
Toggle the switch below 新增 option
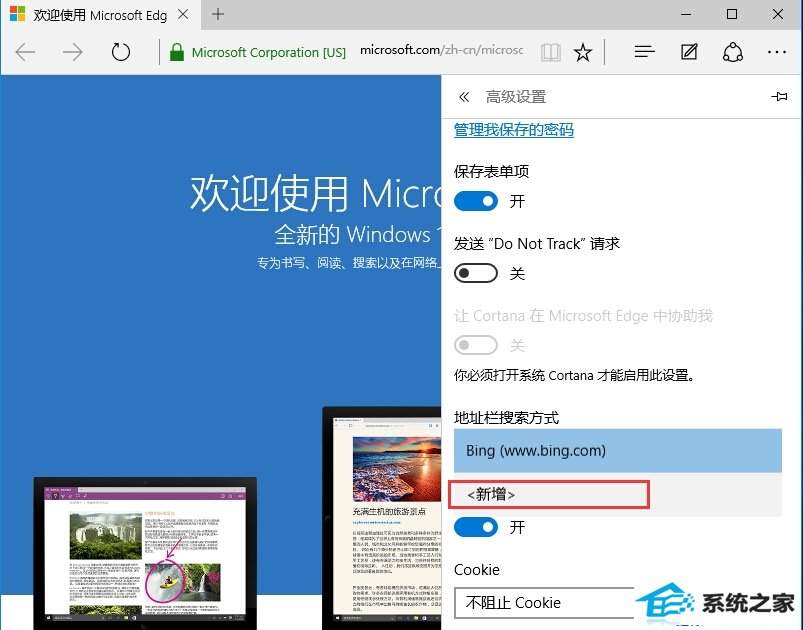point(476,527)
